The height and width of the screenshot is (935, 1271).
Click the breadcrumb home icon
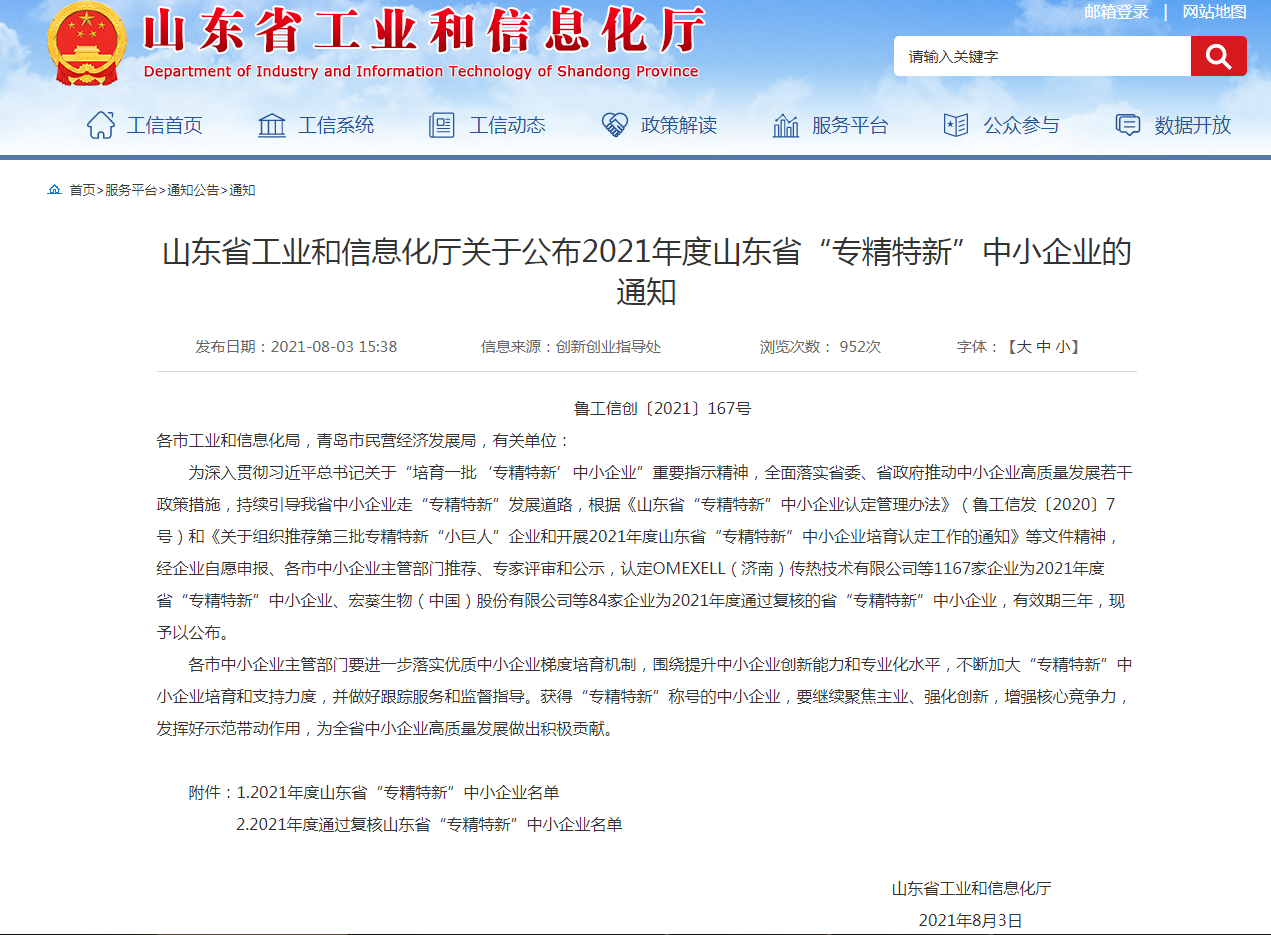click(x=55, y=190)
